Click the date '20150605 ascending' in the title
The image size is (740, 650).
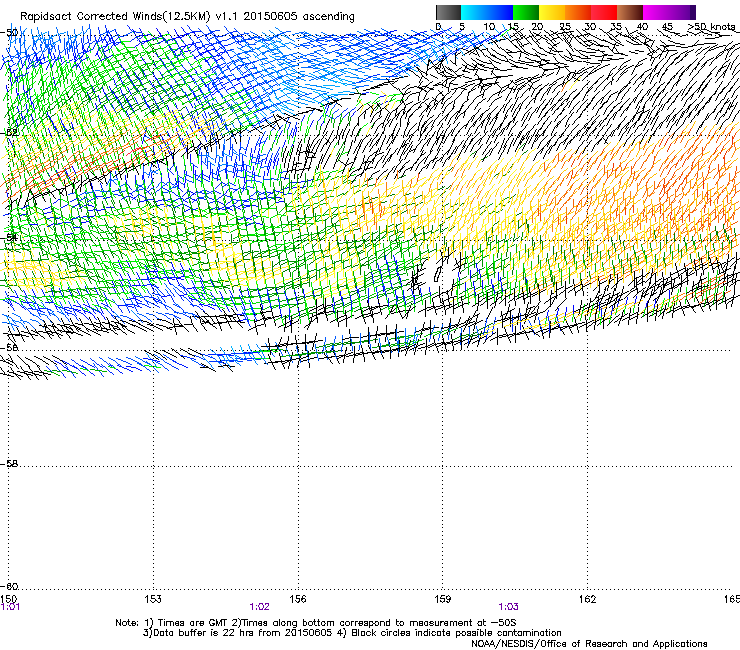click(x=299, y=16)
